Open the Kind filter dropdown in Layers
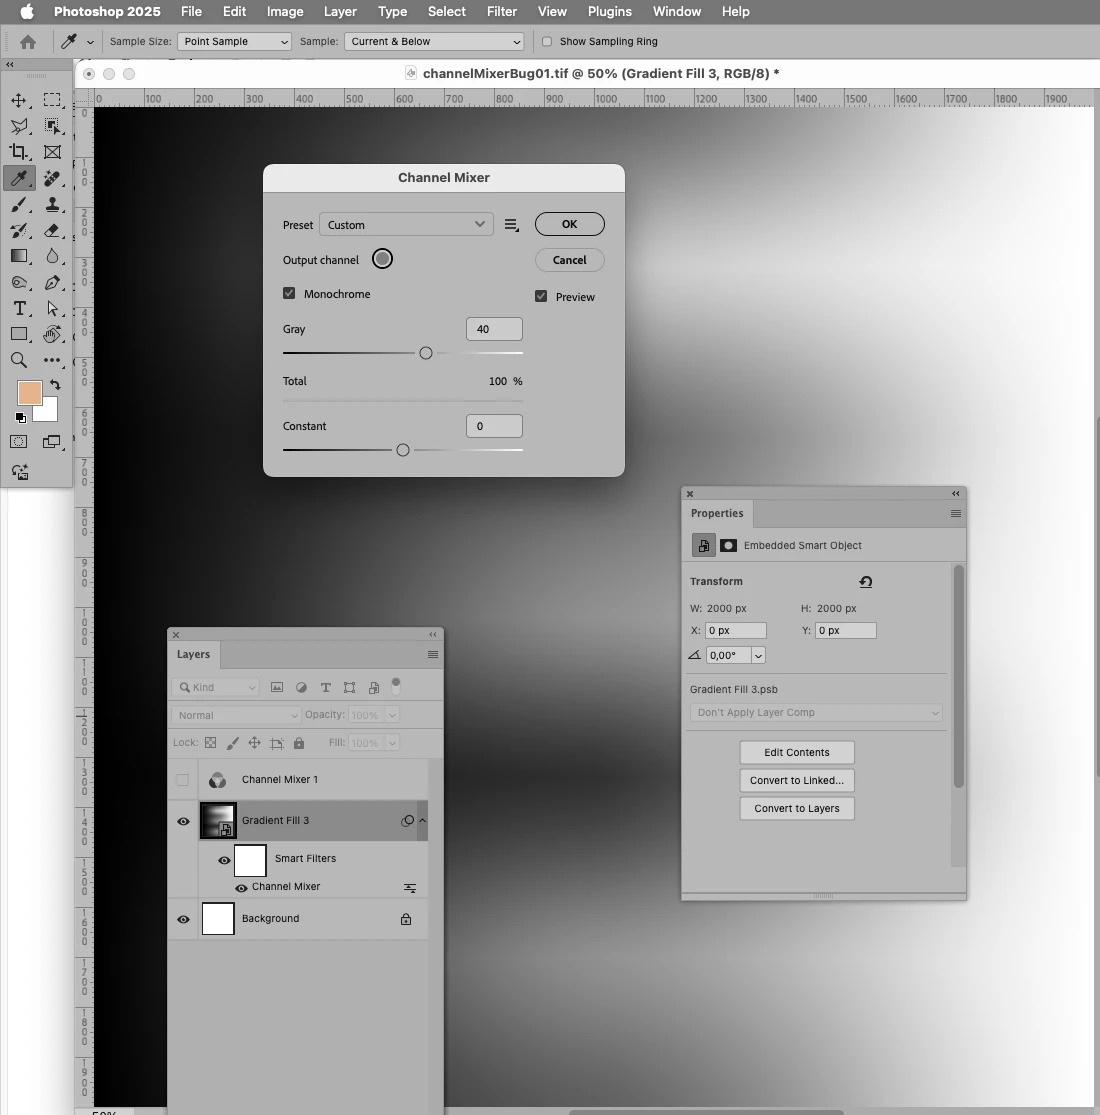Screen dimensions: 1100x1115 point(215,688)
